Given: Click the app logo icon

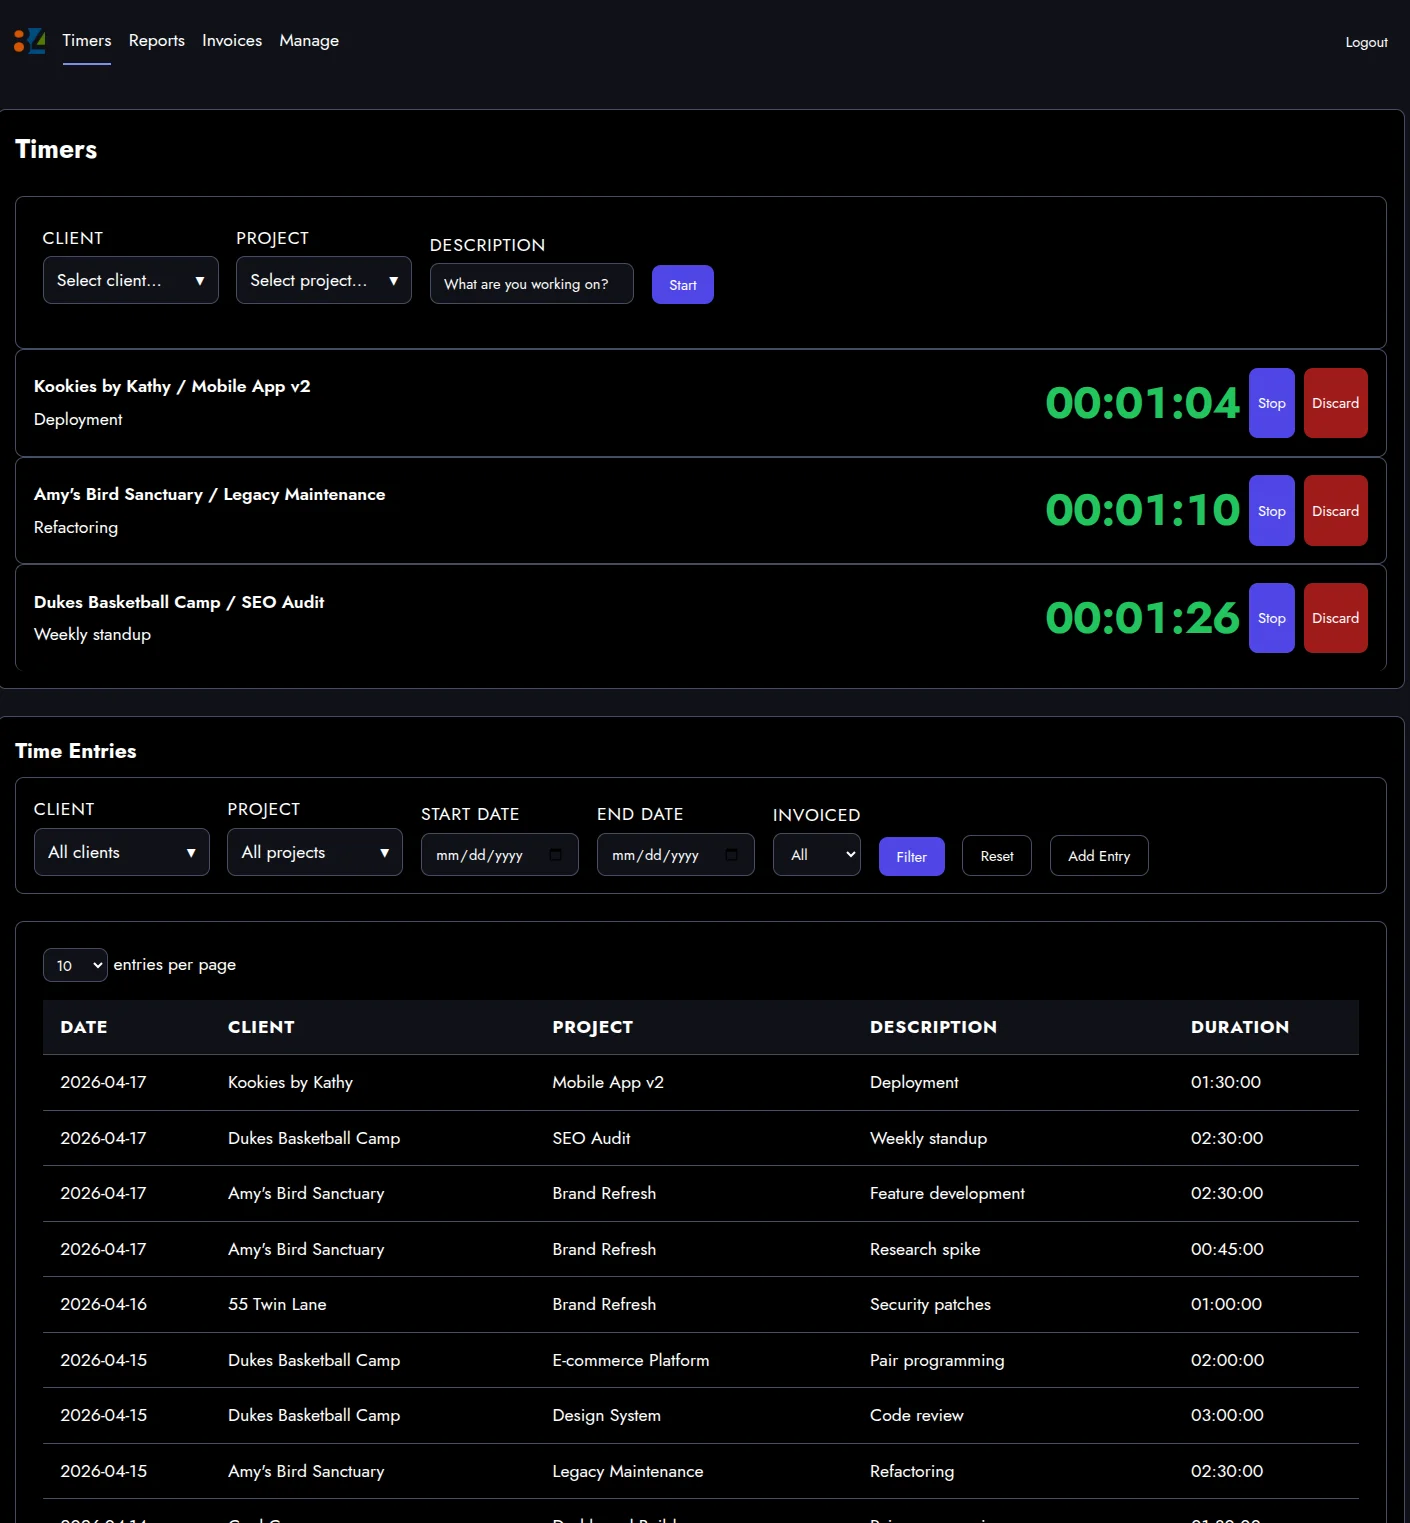Looking at the screenshot, I should click(29, 41).
